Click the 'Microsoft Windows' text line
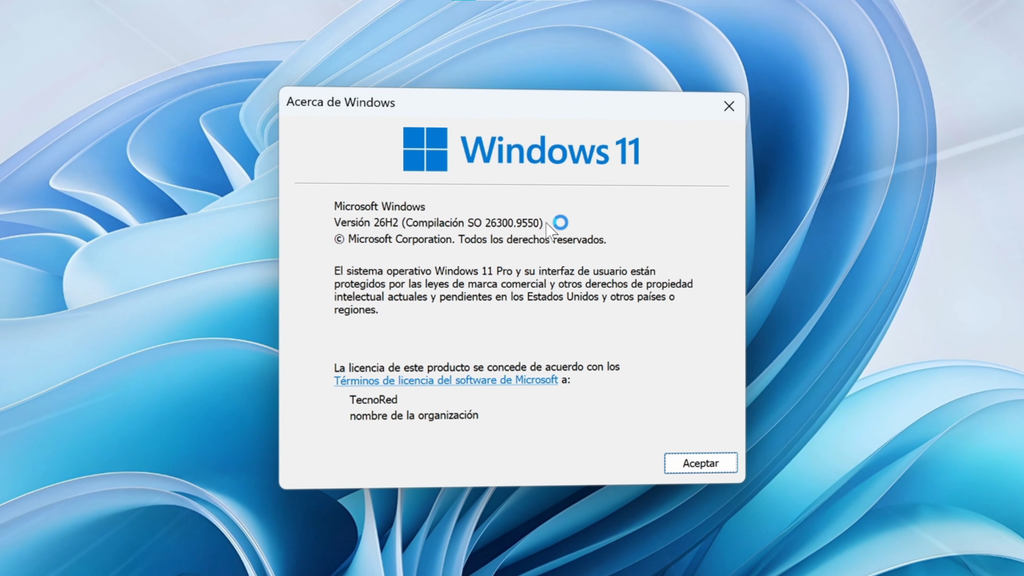This screenshot has height=576, width=1024. click(379, 206)
